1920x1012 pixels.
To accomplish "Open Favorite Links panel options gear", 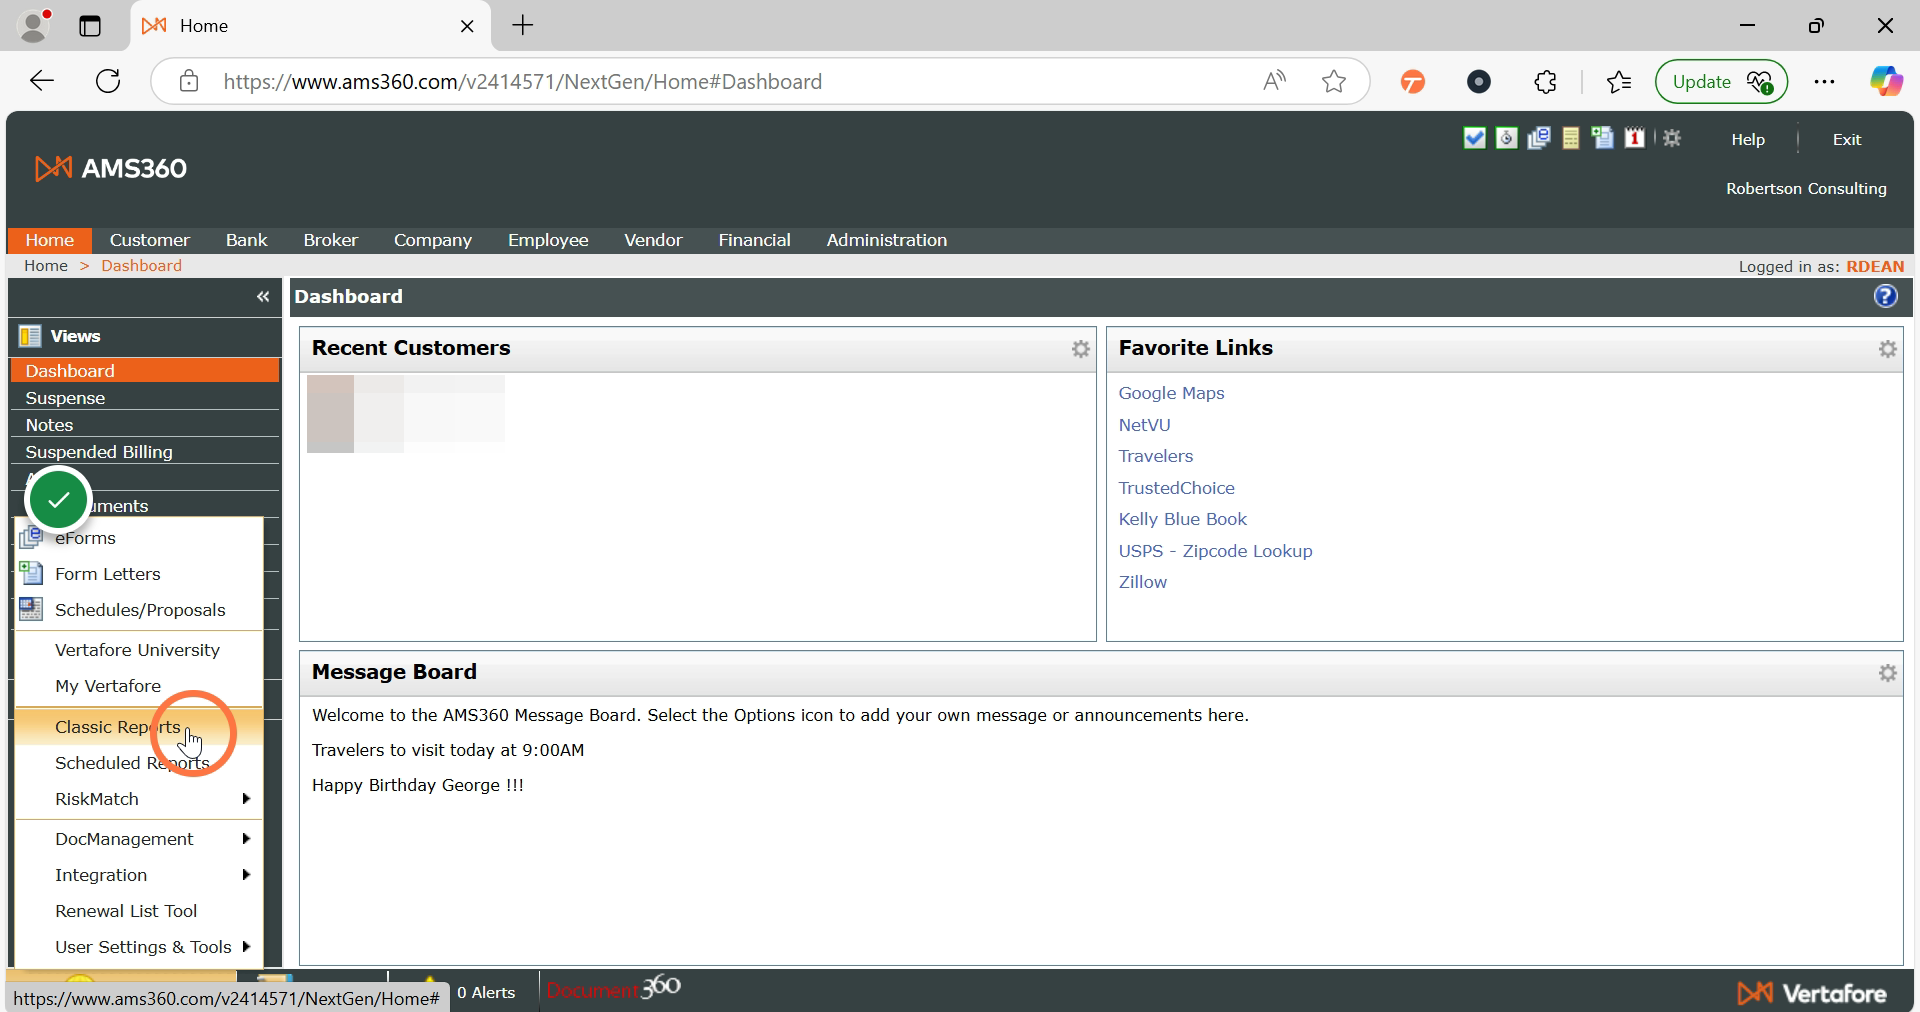I will tap(1888, 349).
